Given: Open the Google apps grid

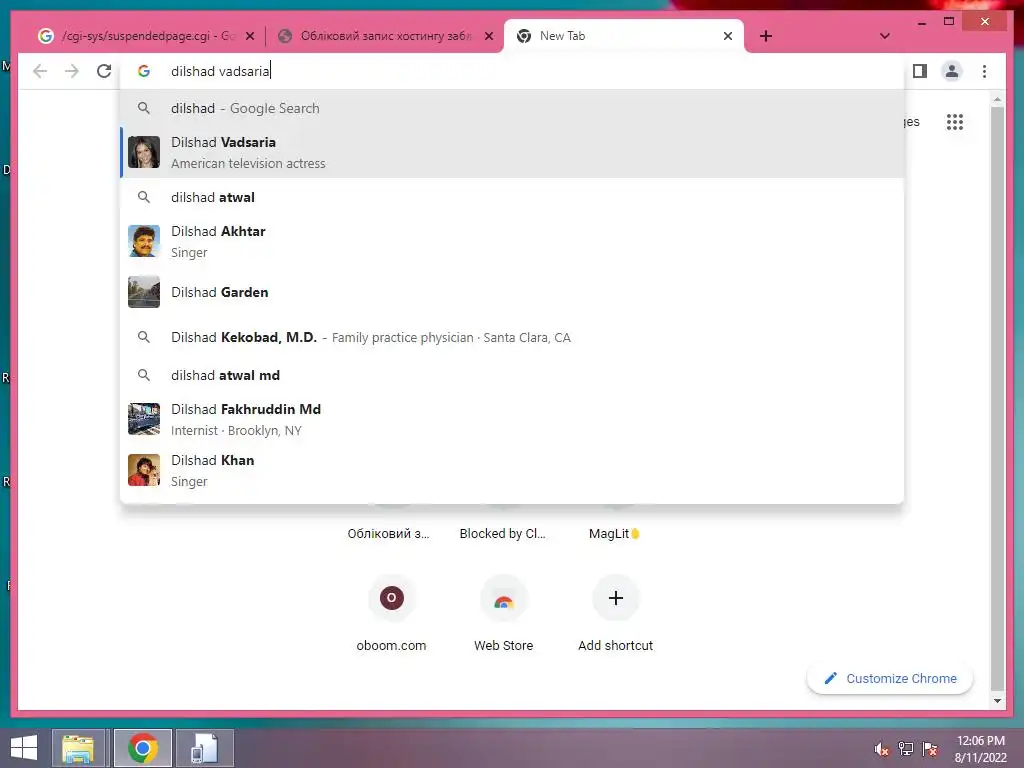Looking at the screenshot, I should (954, 121).
